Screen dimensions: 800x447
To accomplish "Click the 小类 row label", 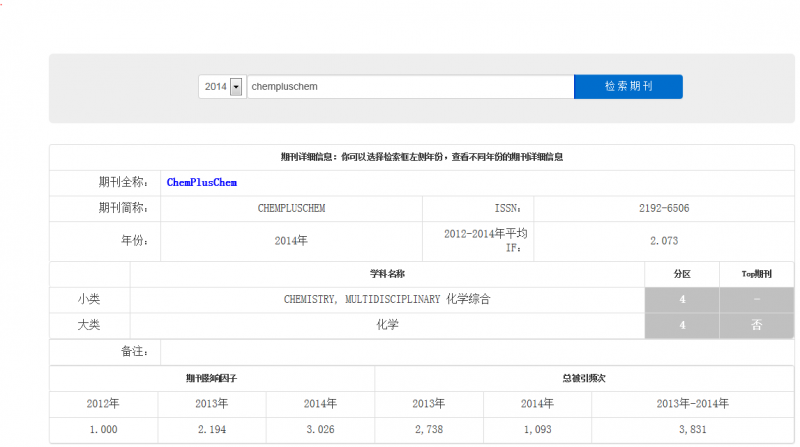I will click(89, 300).
